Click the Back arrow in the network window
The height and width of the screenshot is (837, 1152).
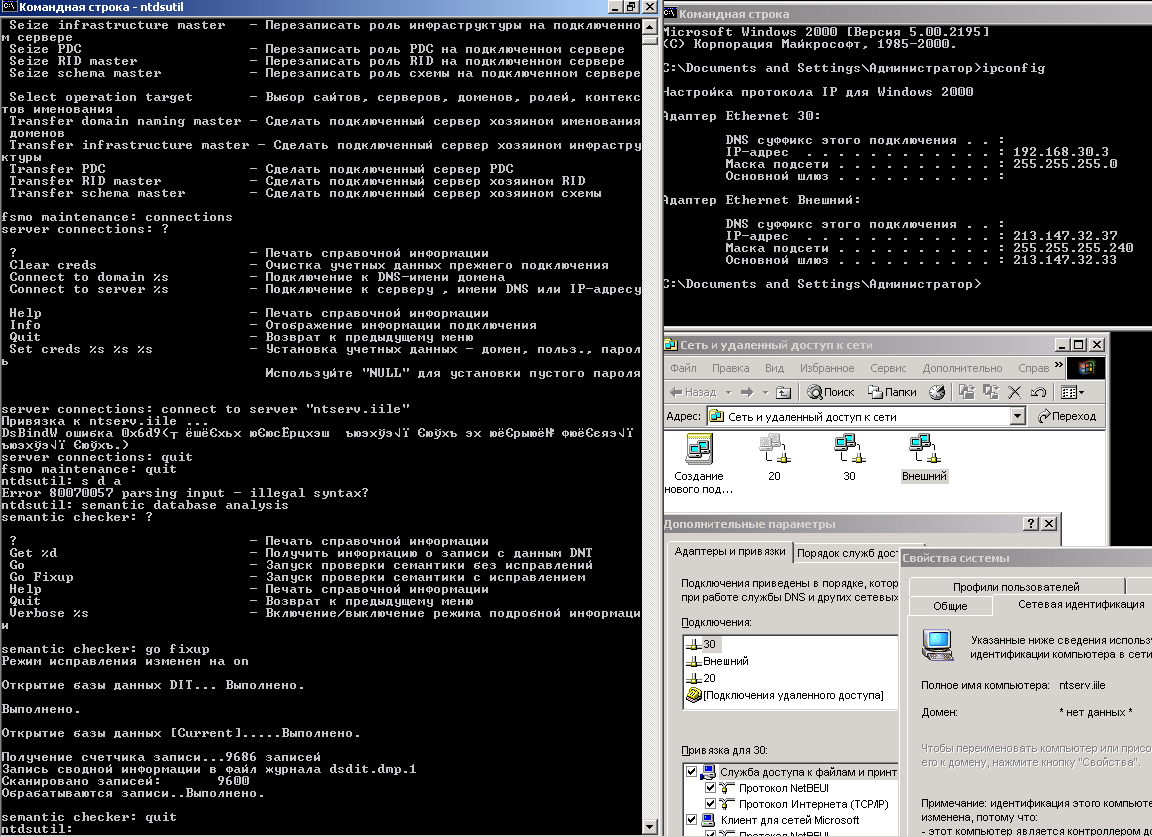(x=676, y=392)
